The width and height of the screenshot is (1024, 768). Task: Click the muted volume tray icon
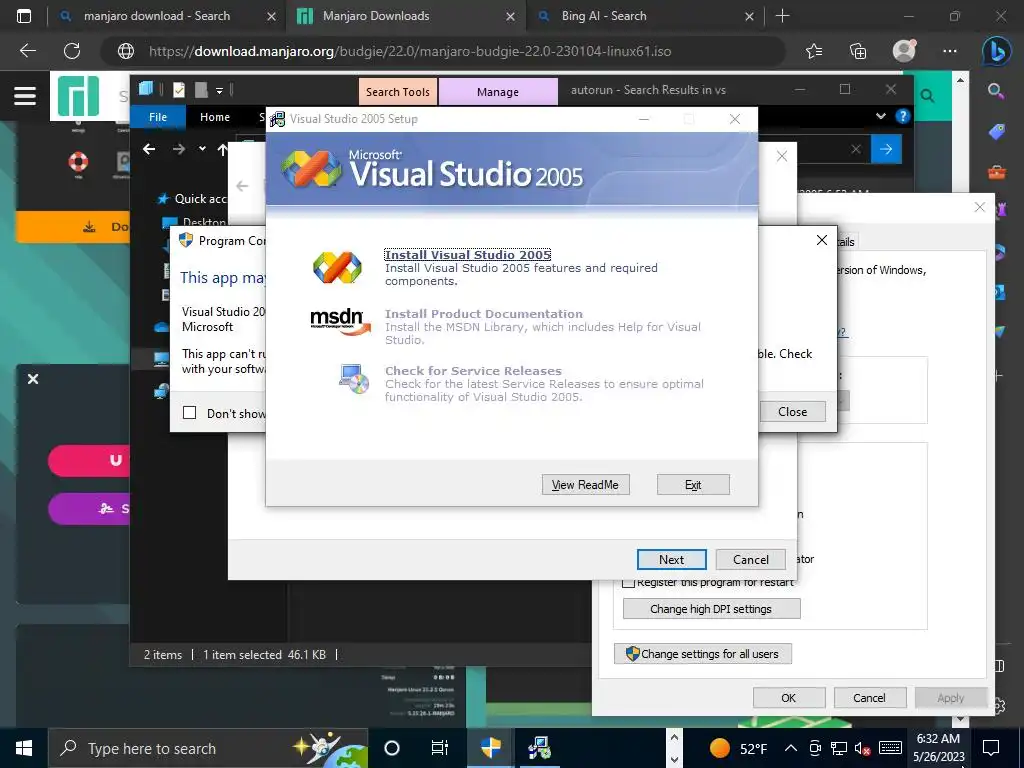pyautogui.click(x=863, y=748)
